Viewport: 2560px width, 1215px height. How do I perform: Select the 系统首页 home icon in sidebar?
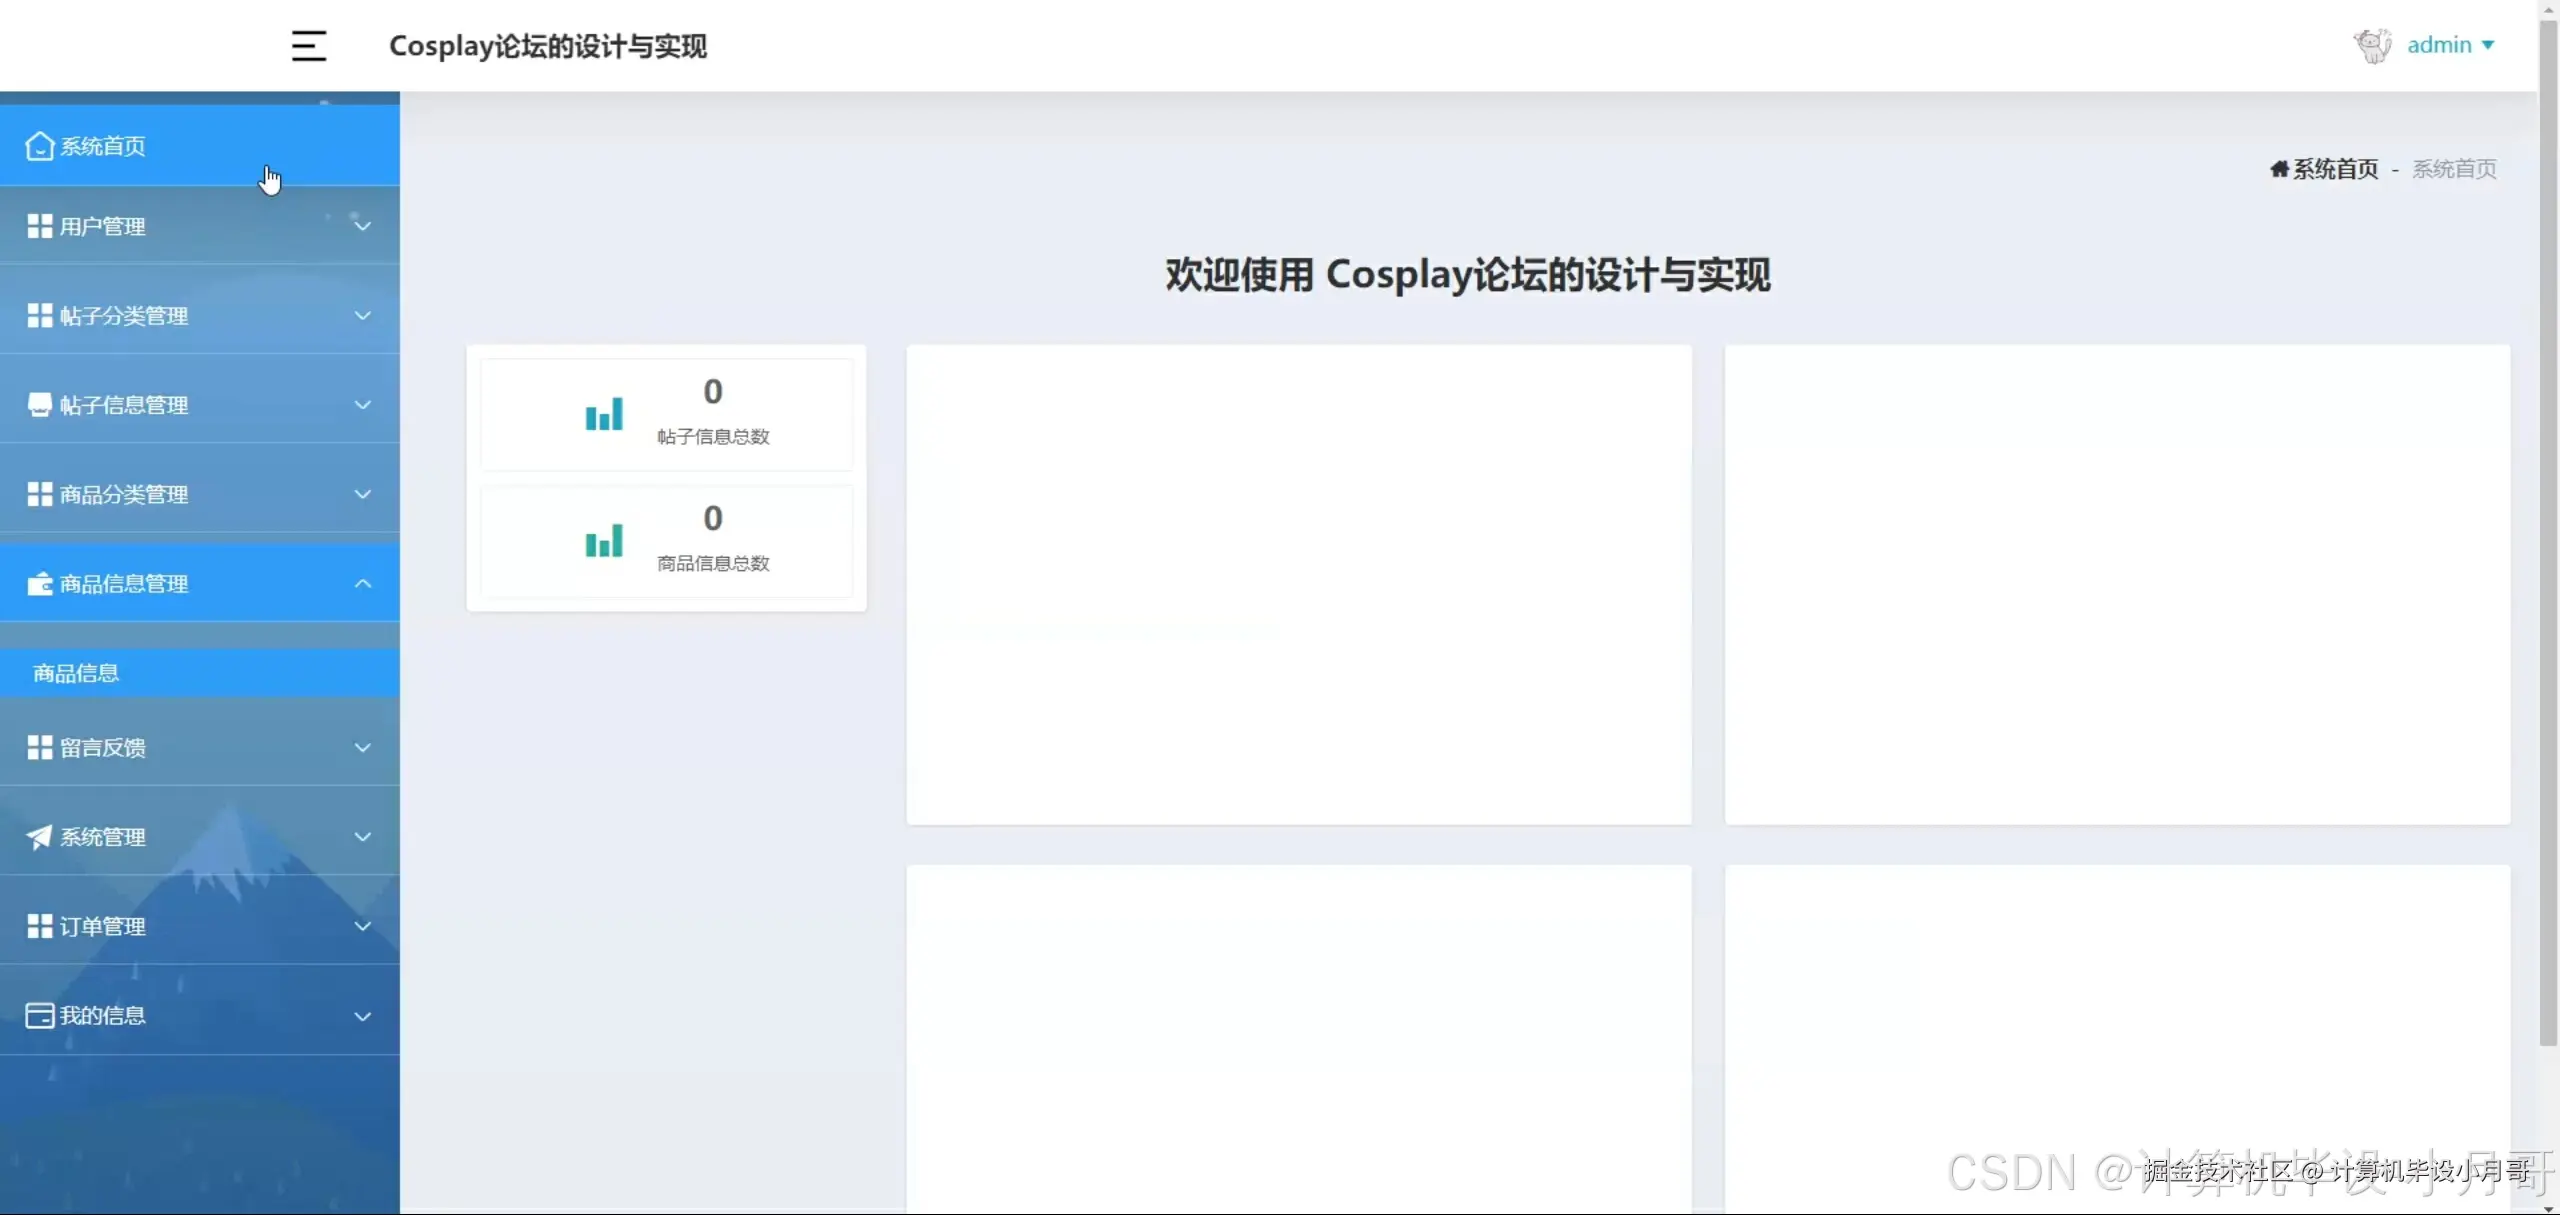click(x=38, y=145)
